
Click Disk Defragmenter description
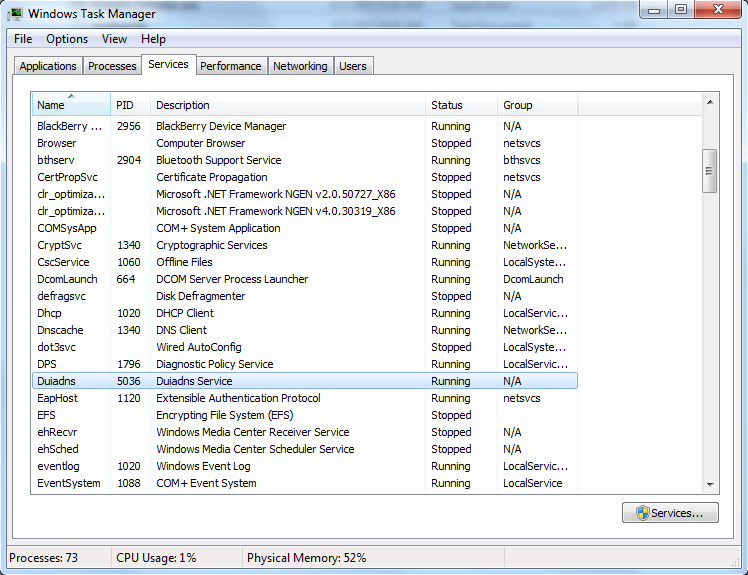point(200,296)
